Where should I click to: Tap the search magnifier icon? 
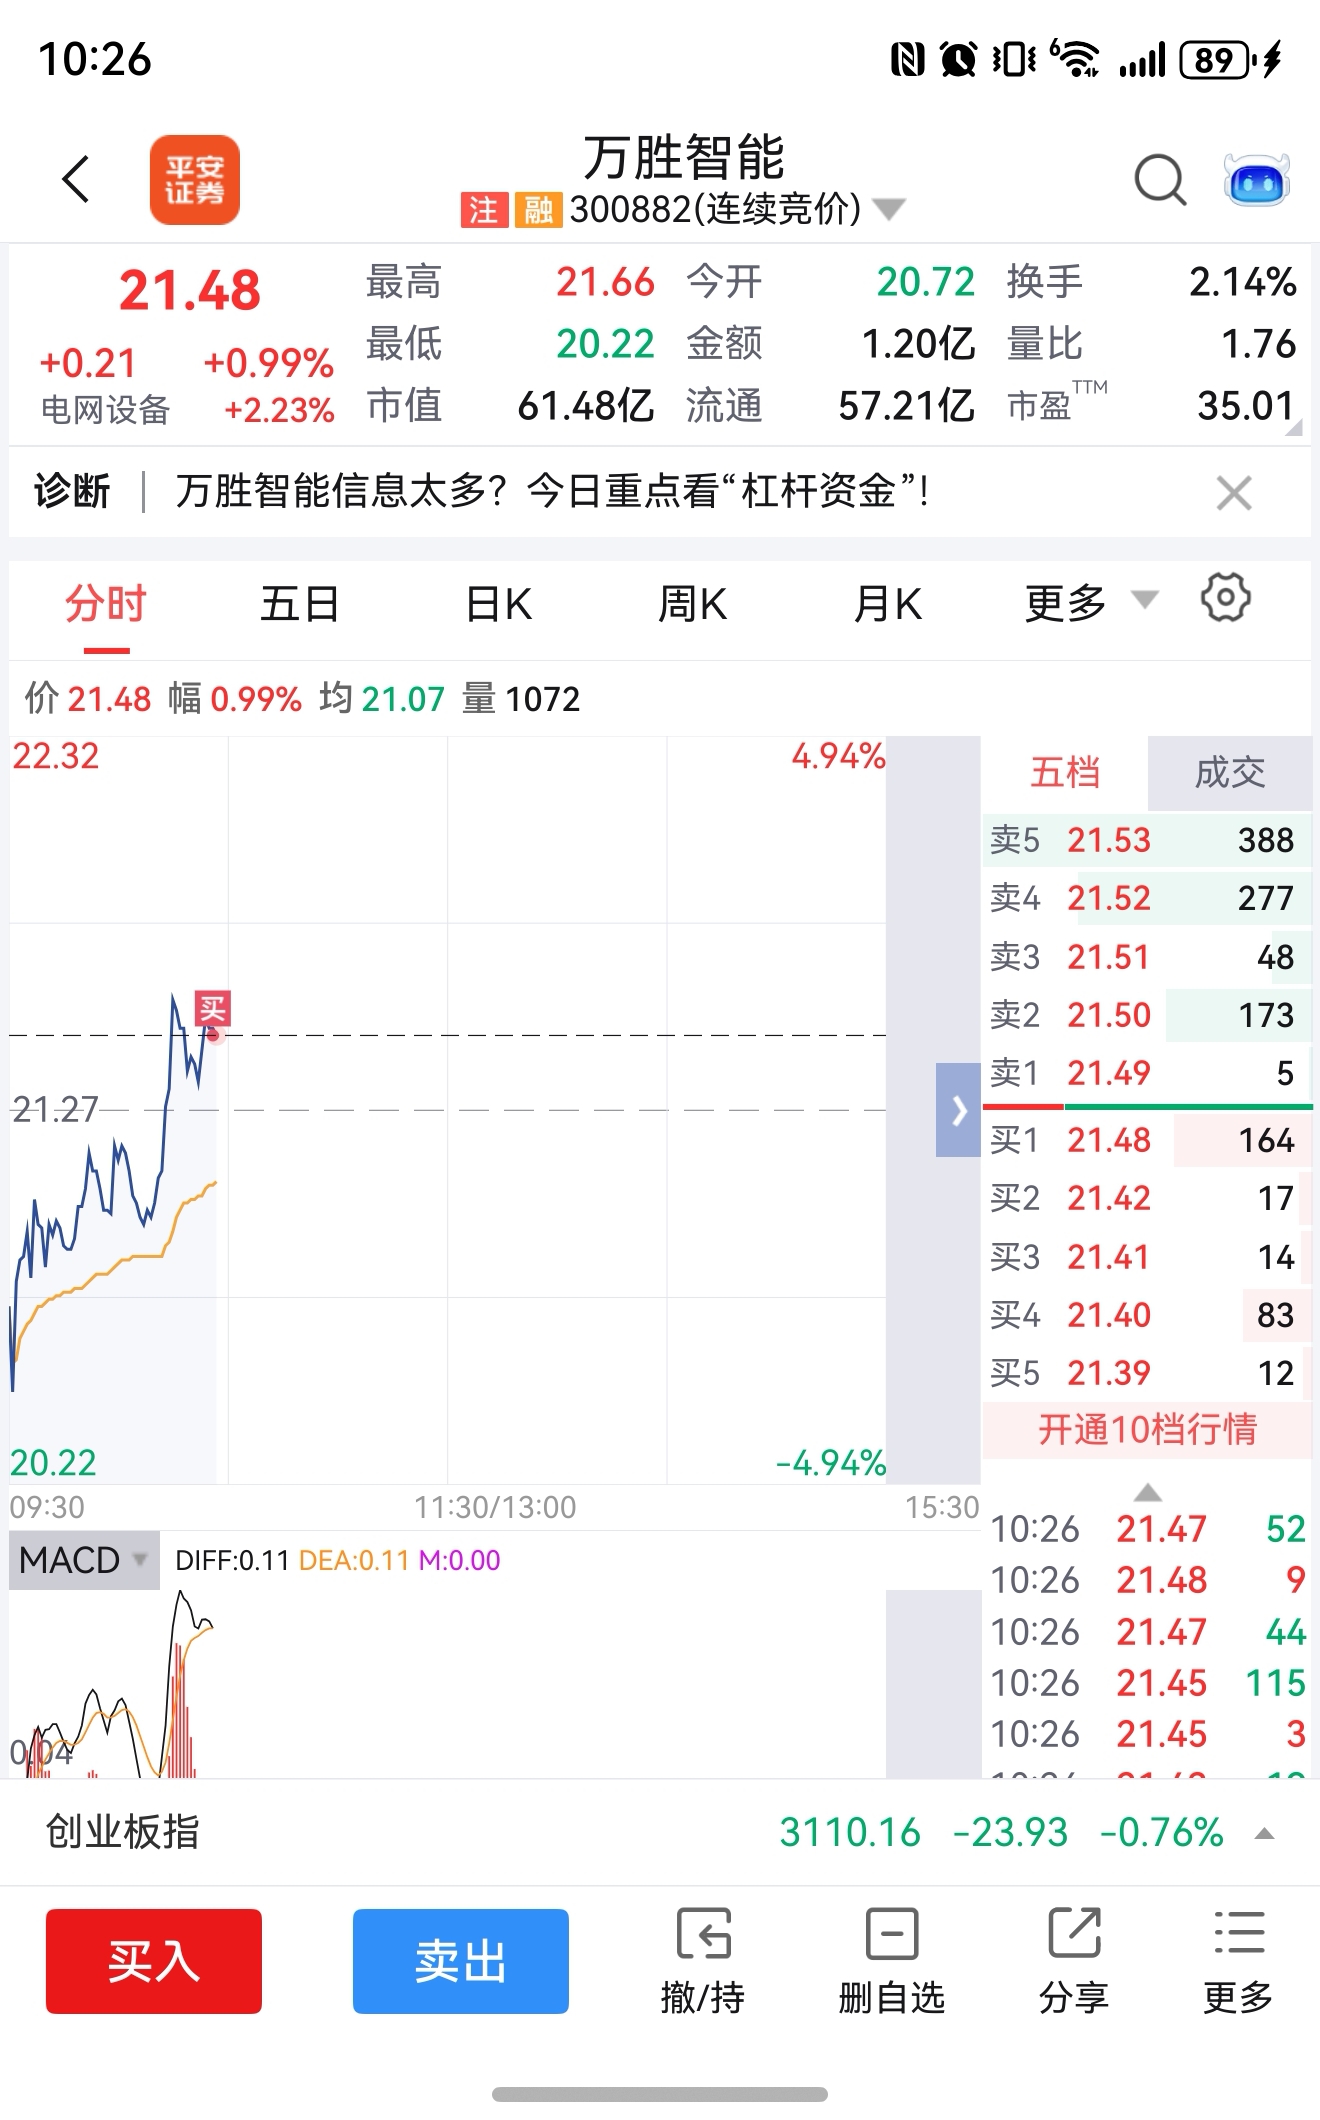click(x=1160, y=181)
